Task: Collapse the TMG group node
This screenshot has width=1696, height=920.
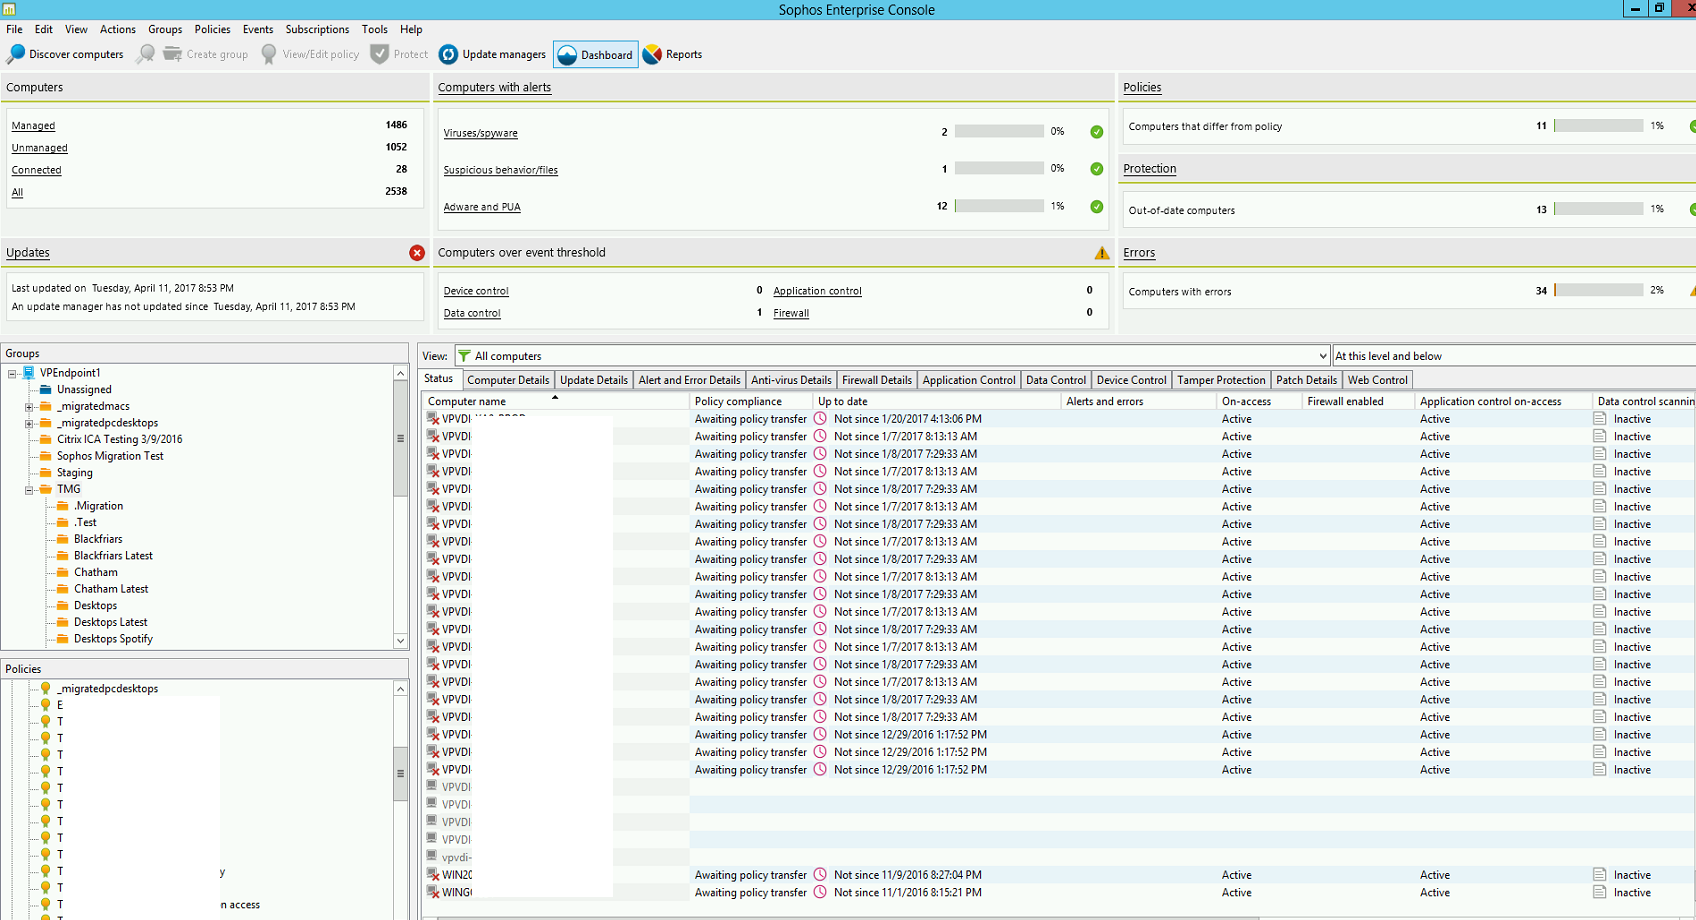Action: point(29,490)
